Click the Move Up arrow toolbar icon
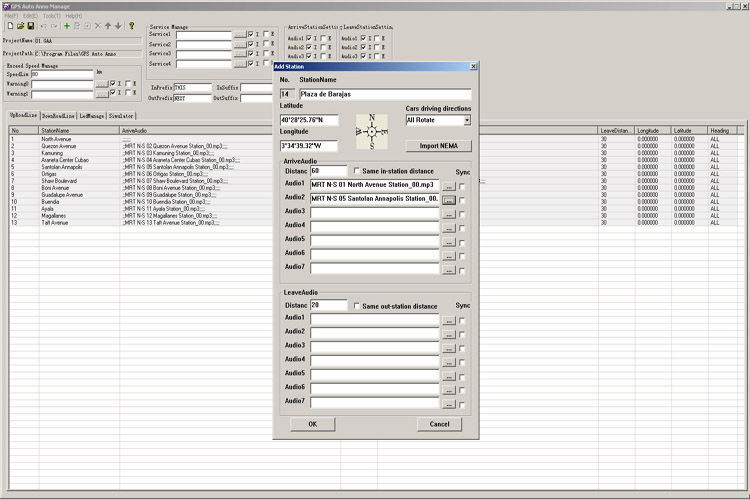Image resolution: width=750 pixels, height=500 pixels. coord(108,26)
